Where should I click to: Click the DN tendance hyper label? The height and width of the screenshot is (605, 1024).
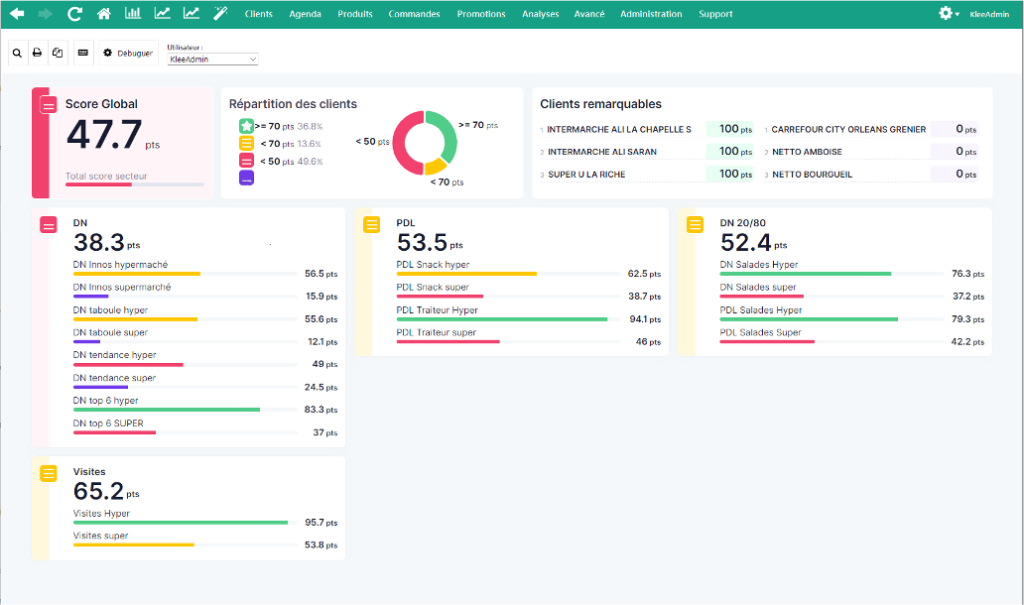tap(114, 355)
